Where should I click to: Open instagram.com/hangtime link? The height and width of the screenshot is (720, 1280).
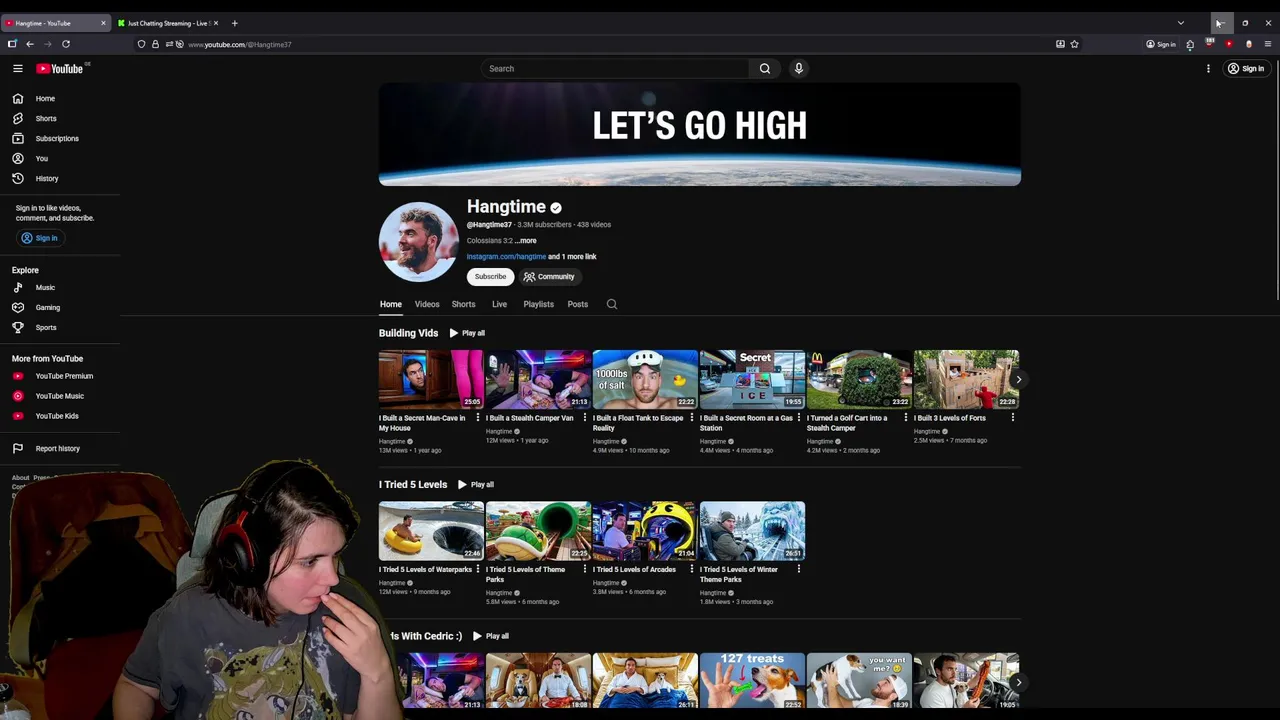[x=506, y=256]
